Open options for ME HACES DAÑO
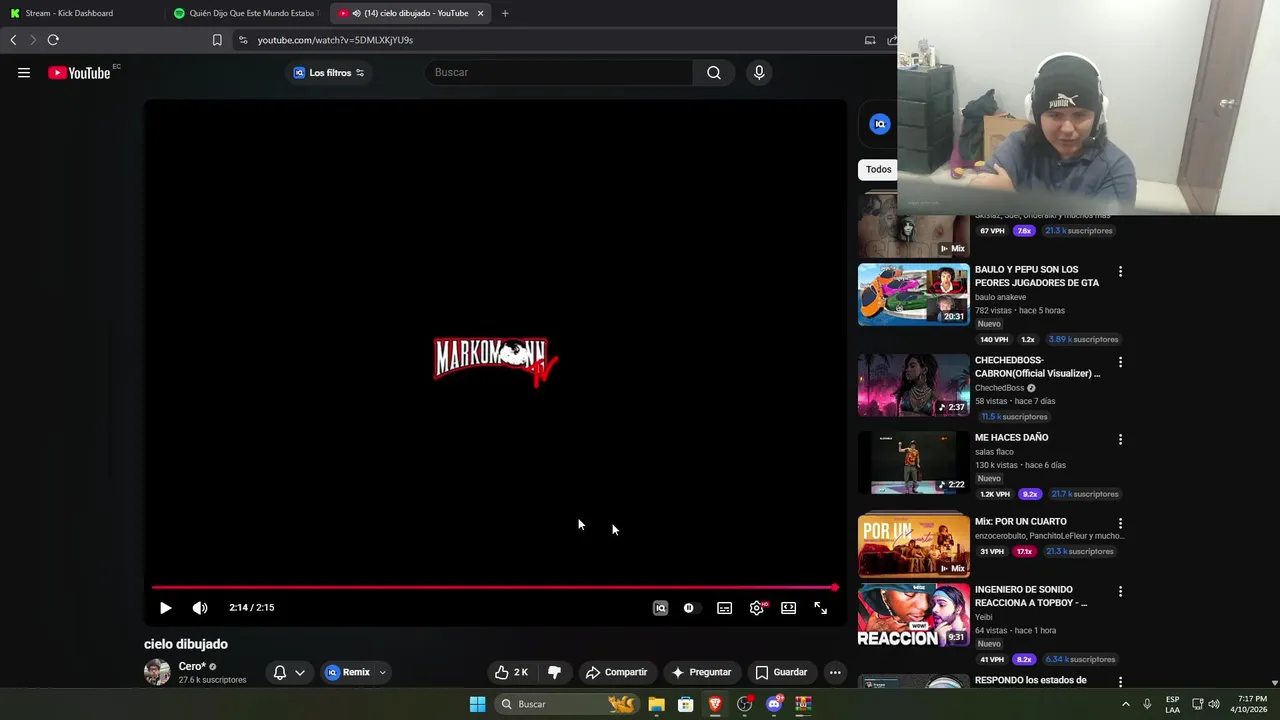This screenshot has height=720, width=1280. pos(1120,439)
